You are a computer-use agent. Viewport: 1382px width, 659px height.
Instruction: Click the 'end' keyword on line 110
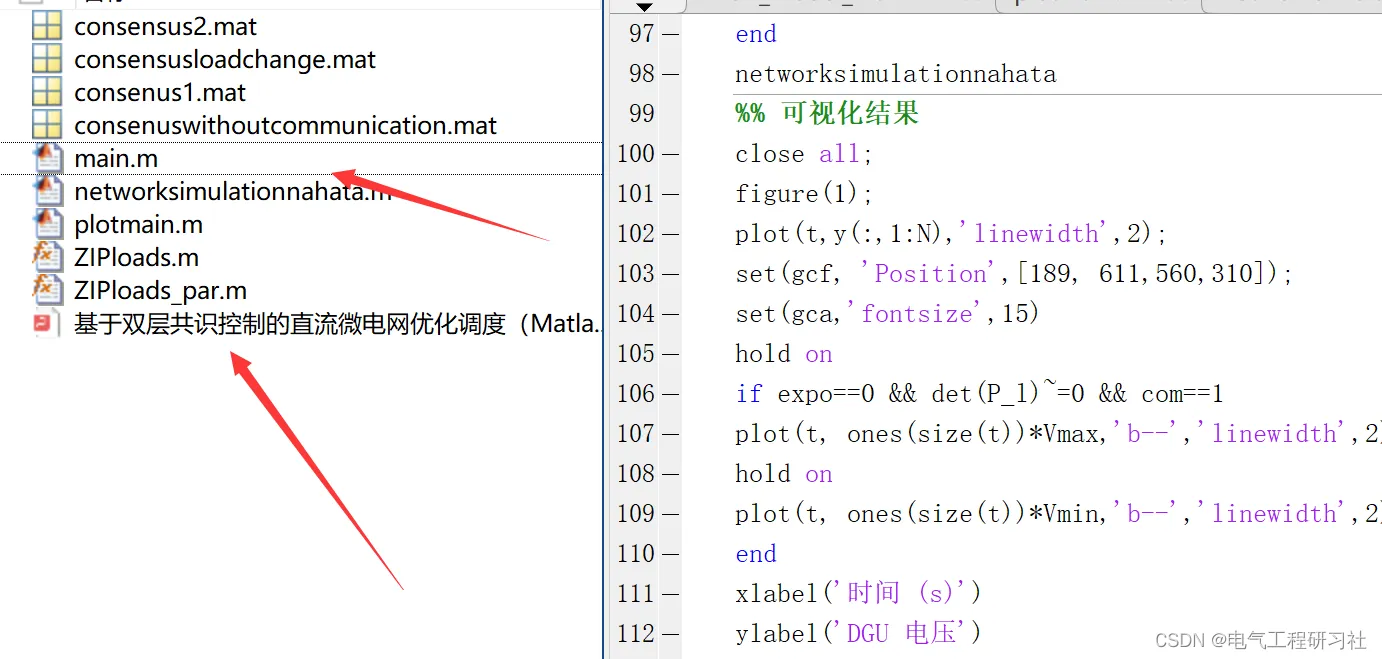pos(756,554)
